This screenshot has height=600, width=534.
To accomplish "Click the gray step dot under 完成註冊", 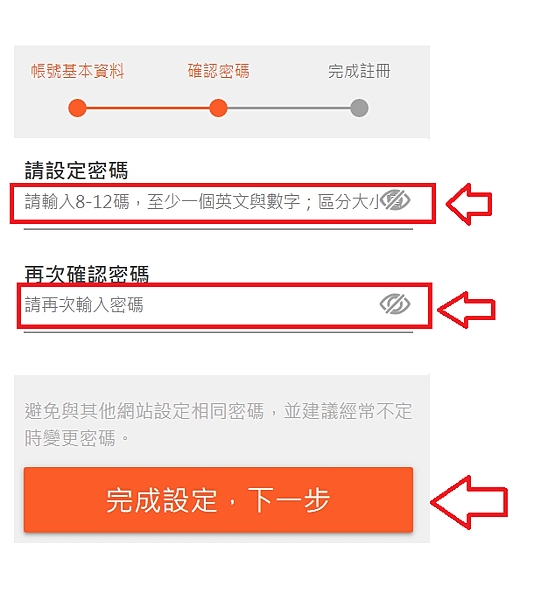I will [x=360, y=108].
